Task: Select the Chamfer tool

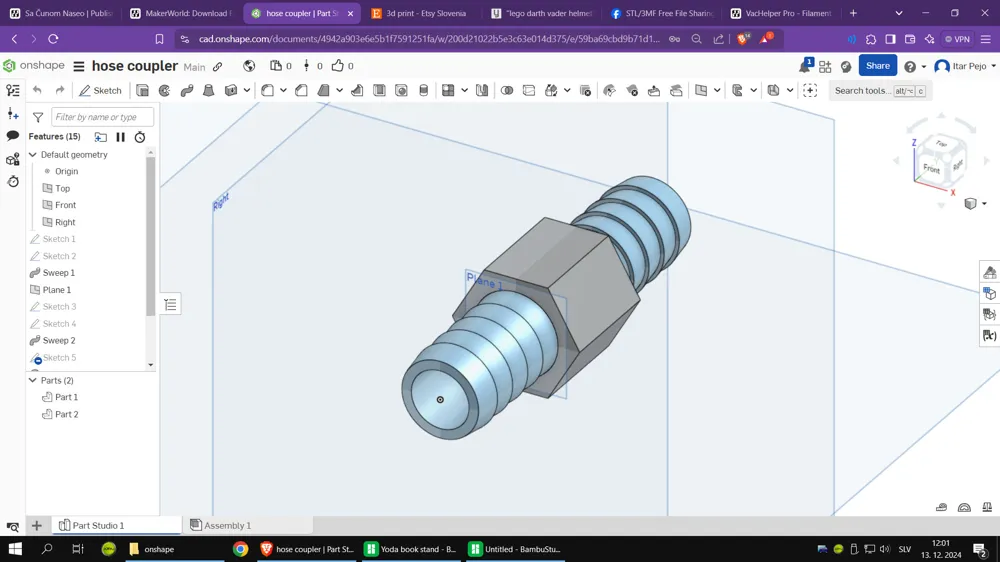Action: point(301,91)
